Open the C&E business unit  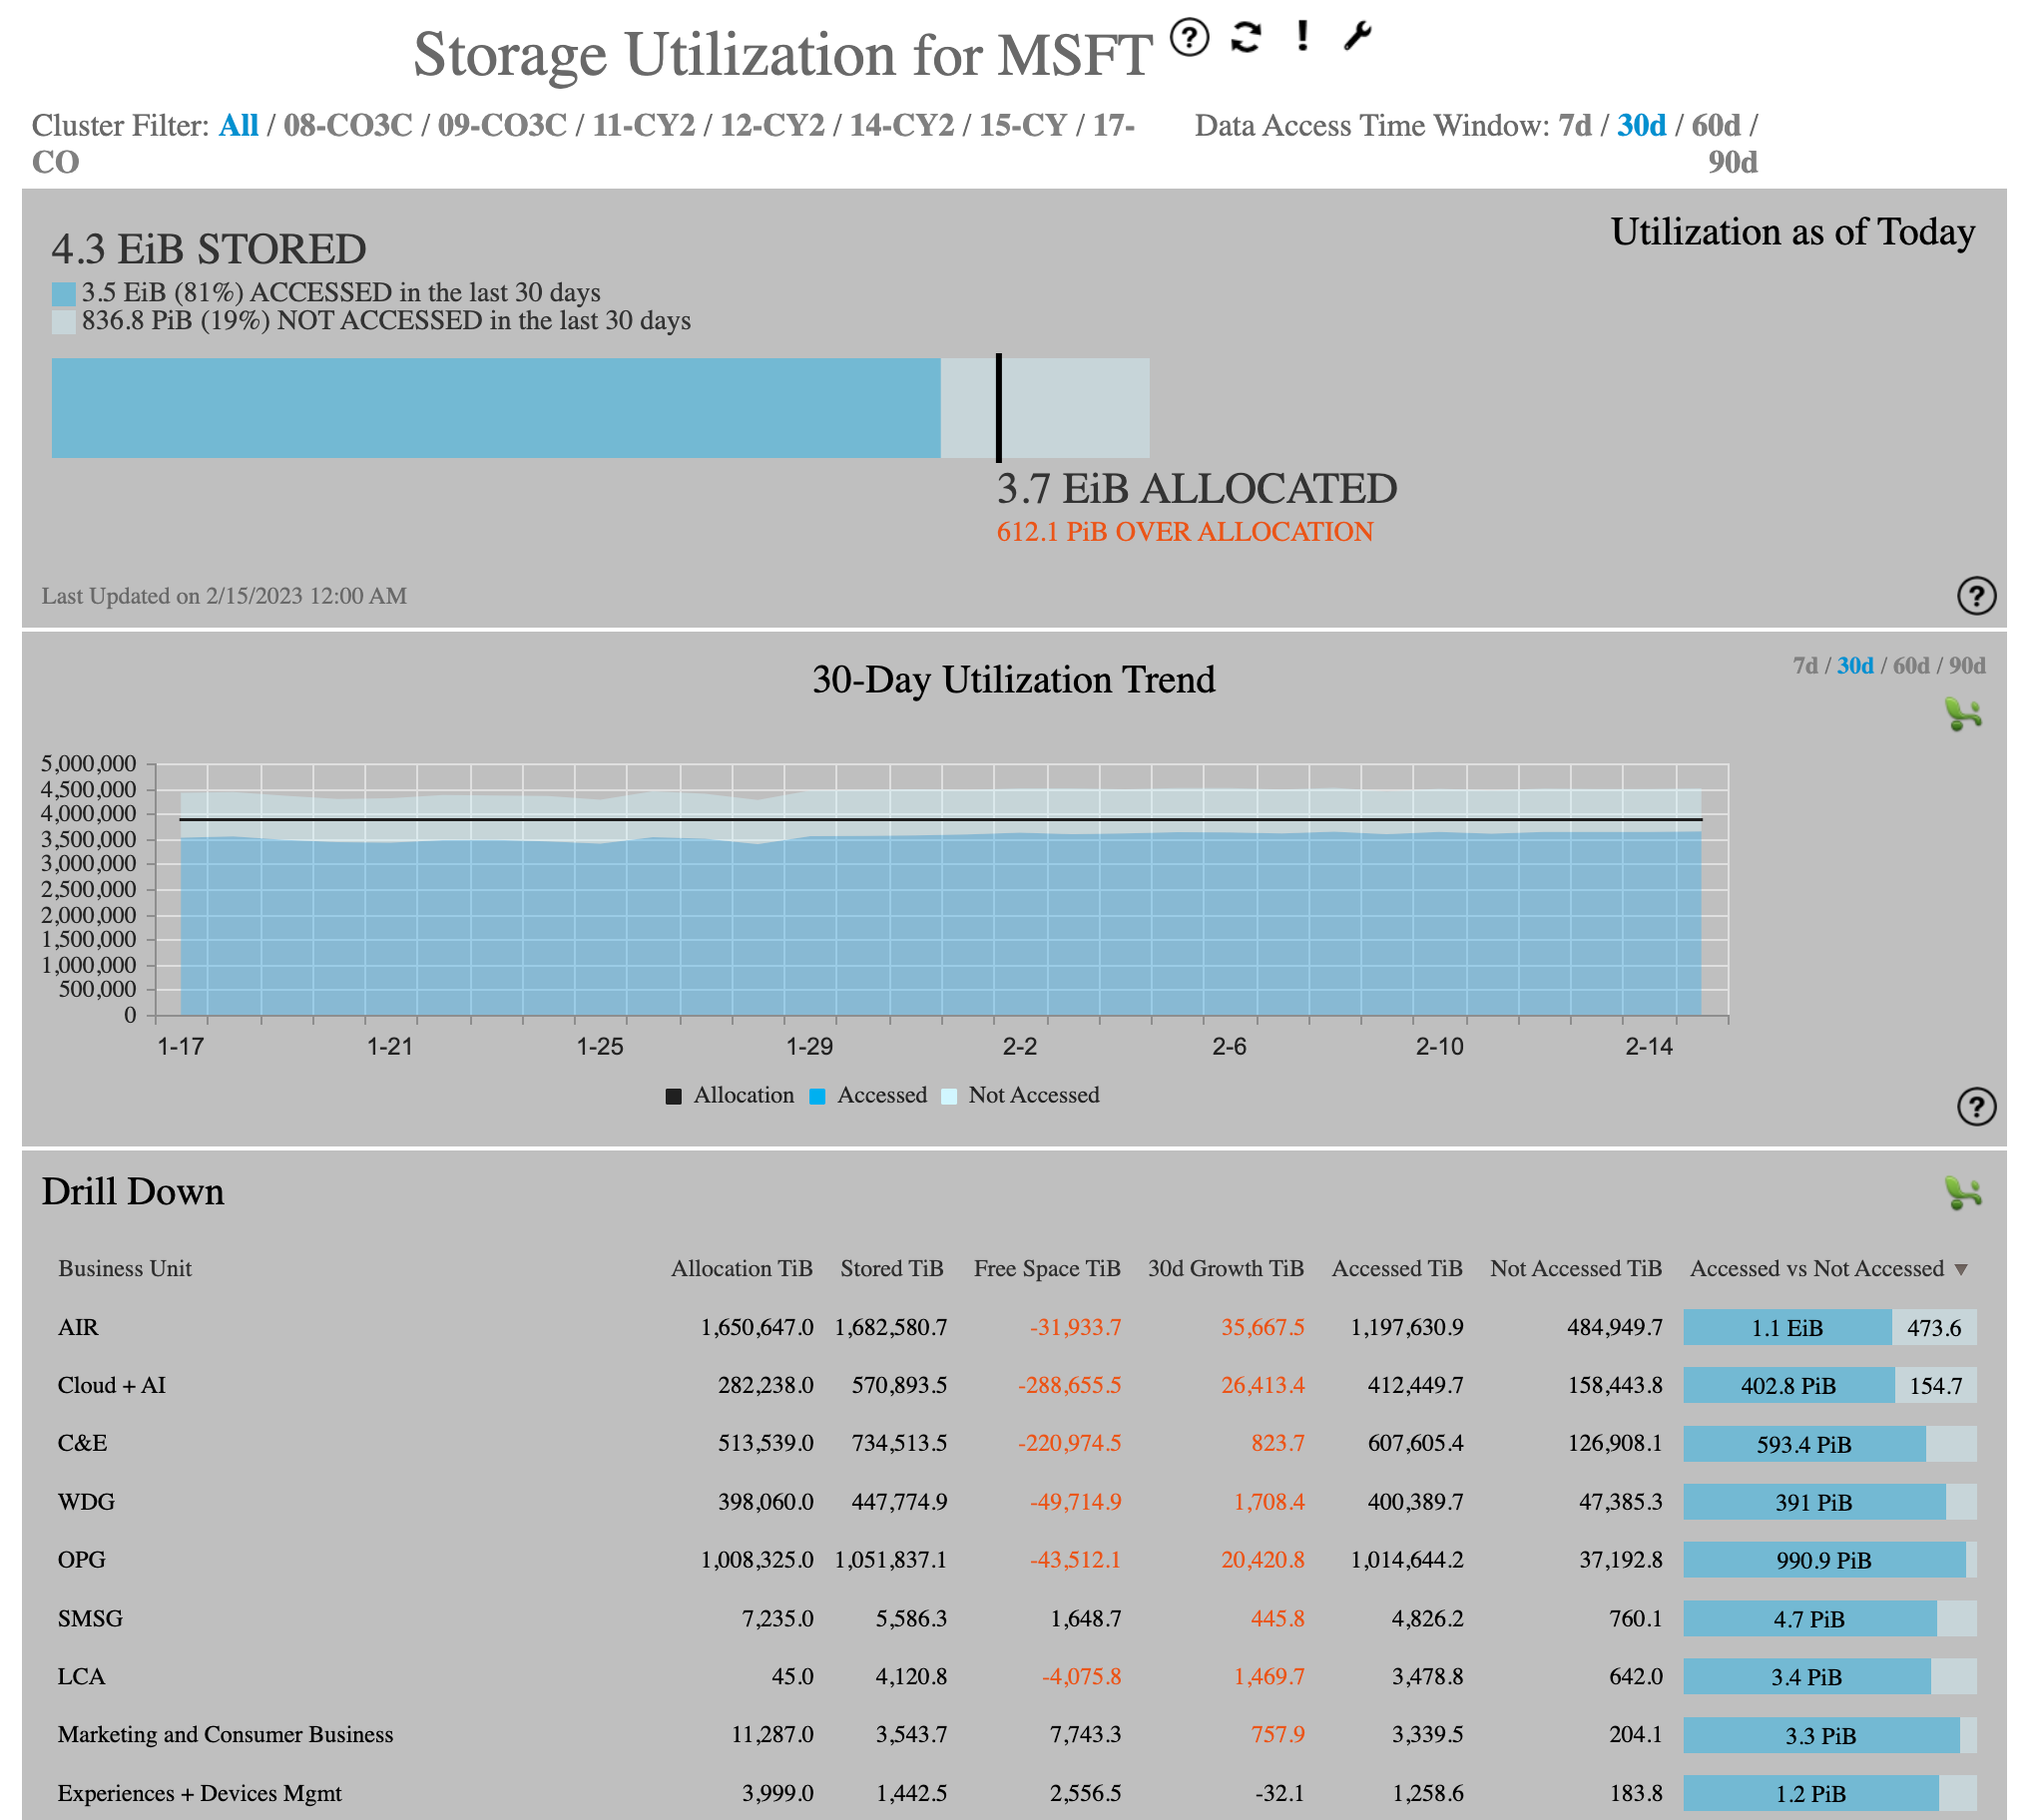coord(82,1444)
